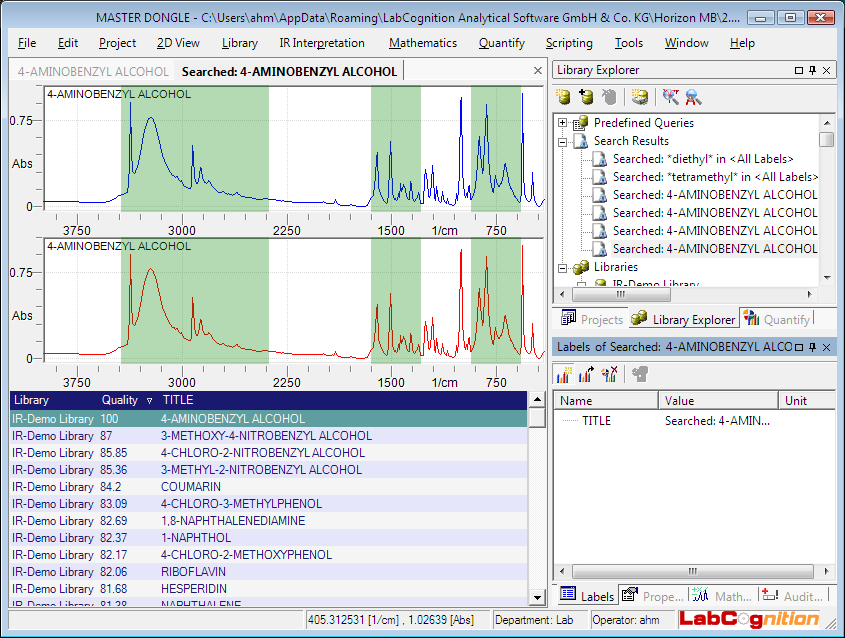Click the edit label arrow icon
The width and height of the screenshot is (845, 638).
pyautogui.click(x=587, y=375)
